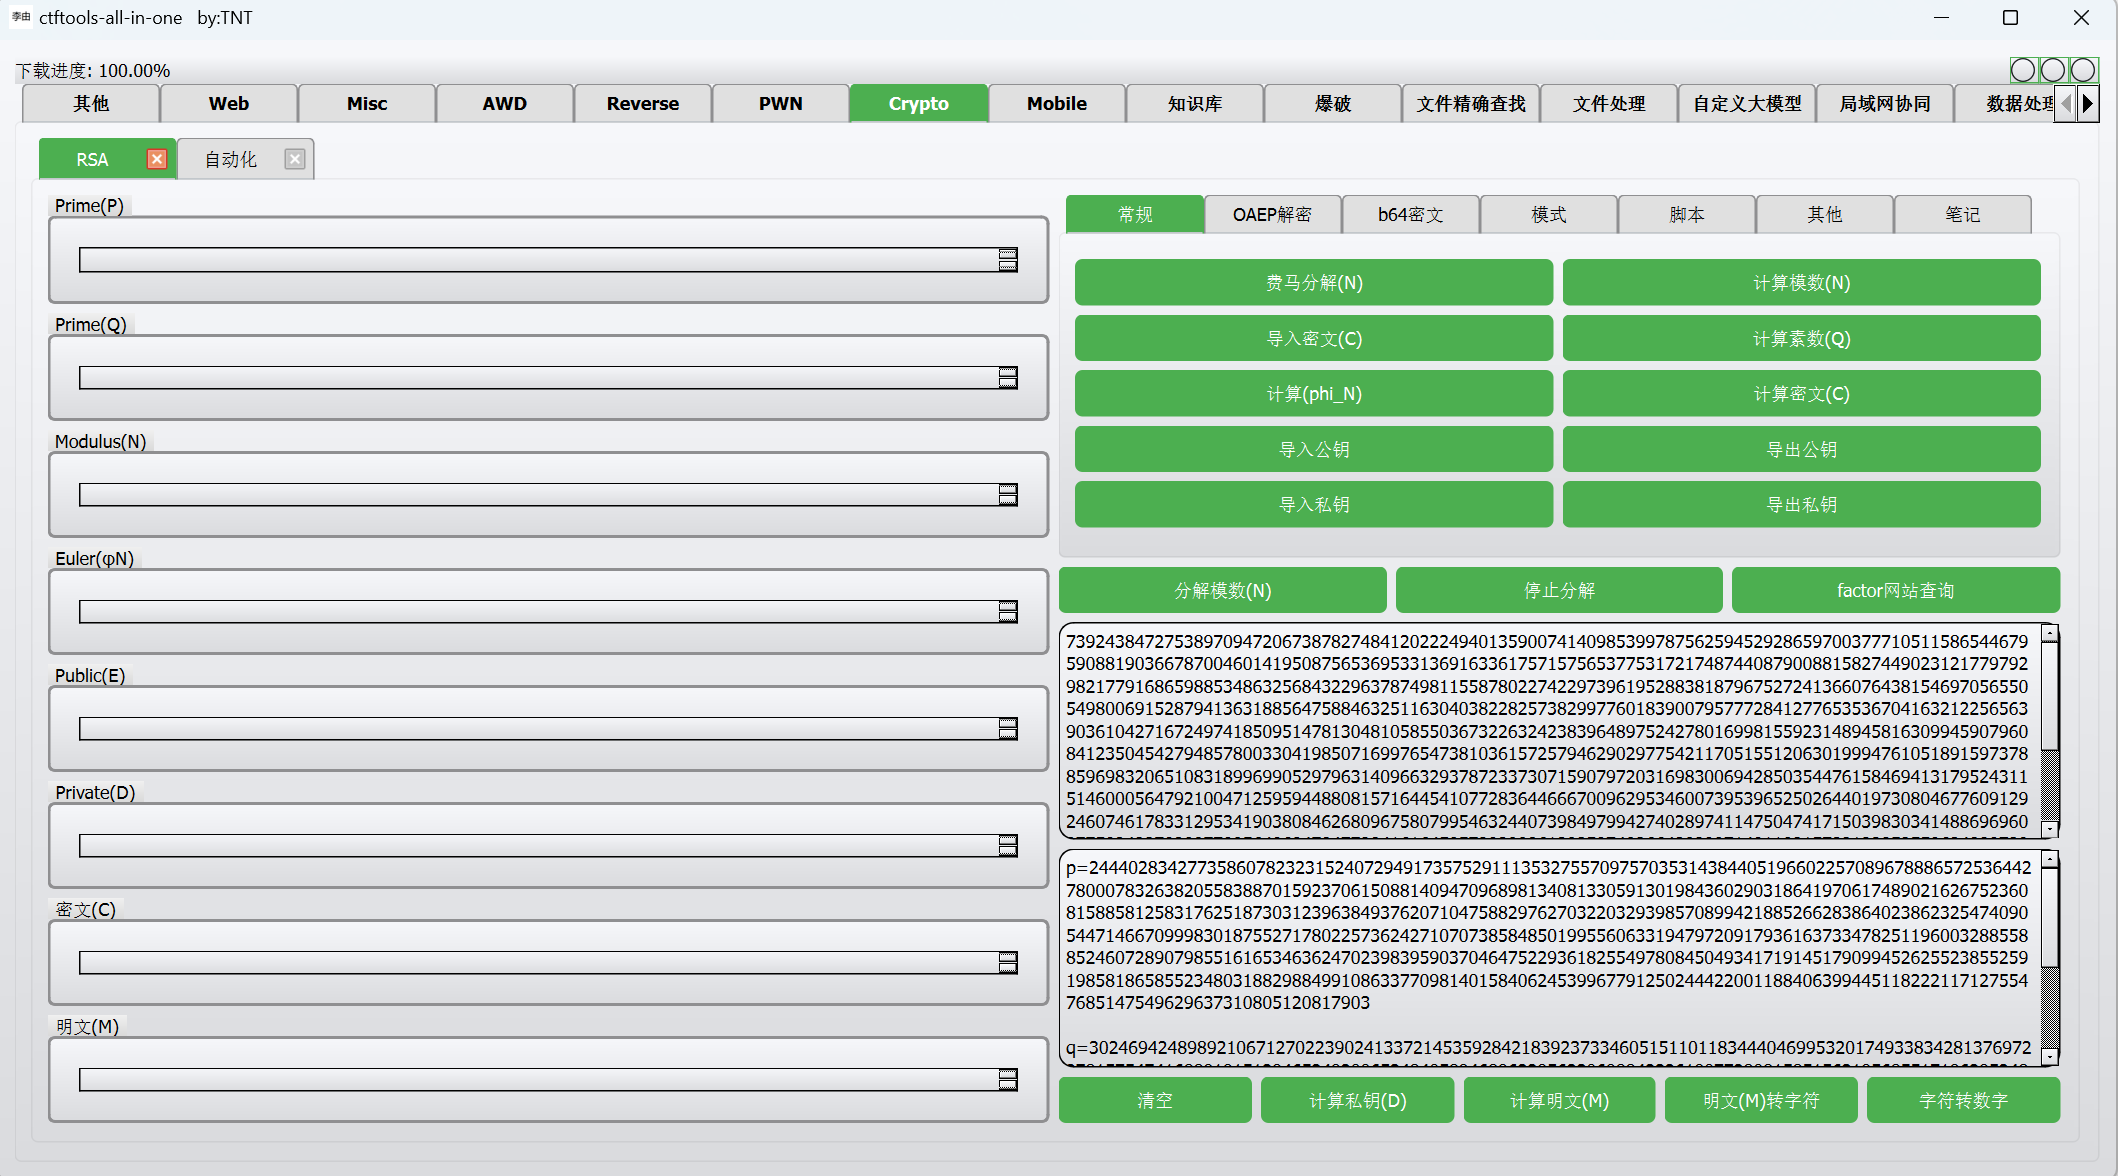
Task: Select the Crypto category tab
Action: (x=919, y=104)
